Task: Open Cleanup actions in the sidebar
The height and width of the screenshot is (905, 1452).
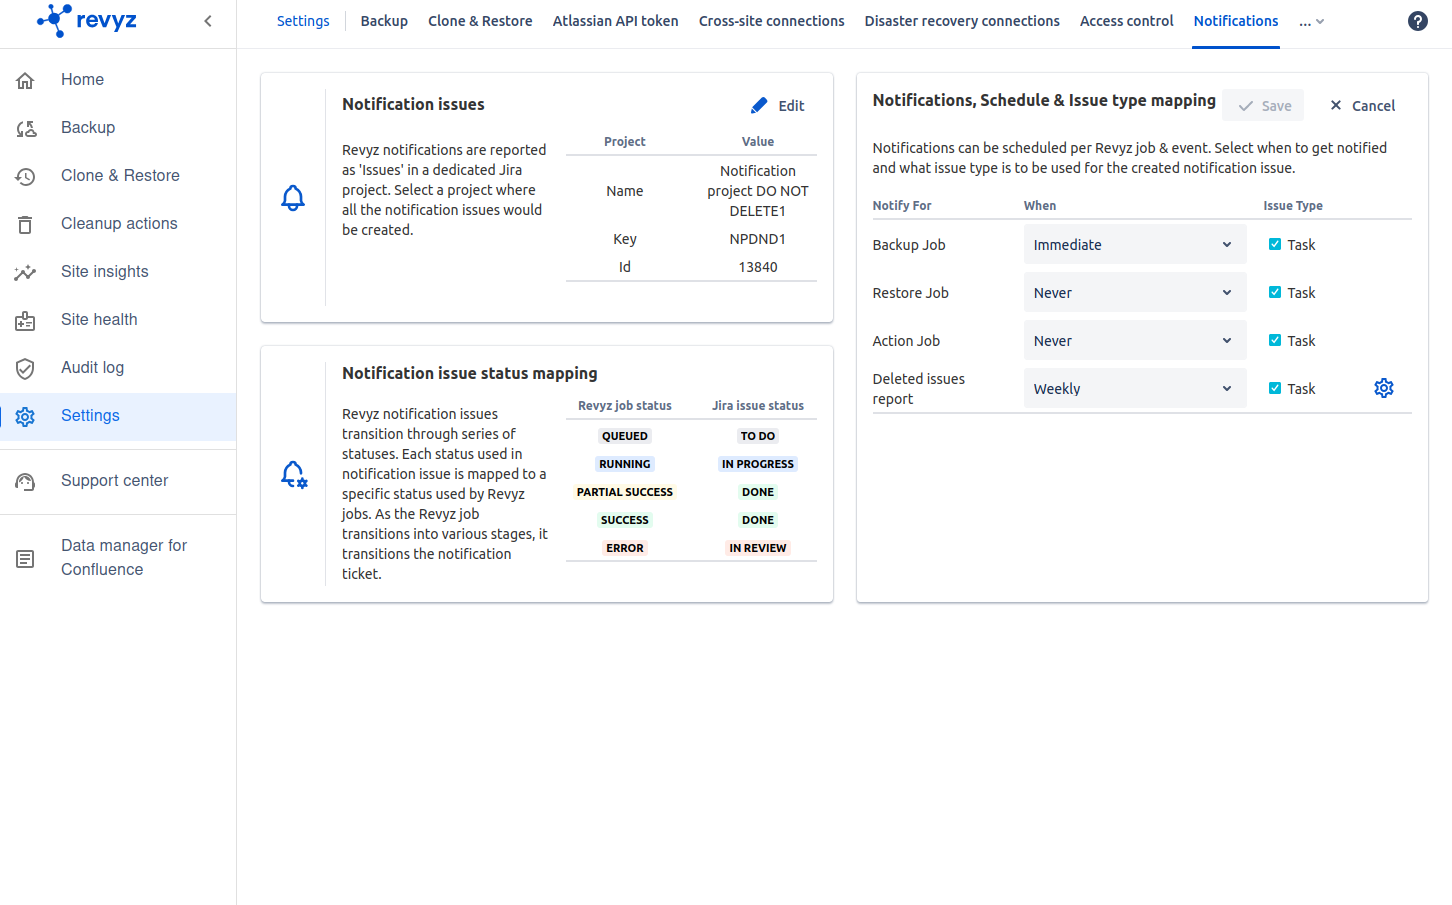Action: click(x=118, y=224)
